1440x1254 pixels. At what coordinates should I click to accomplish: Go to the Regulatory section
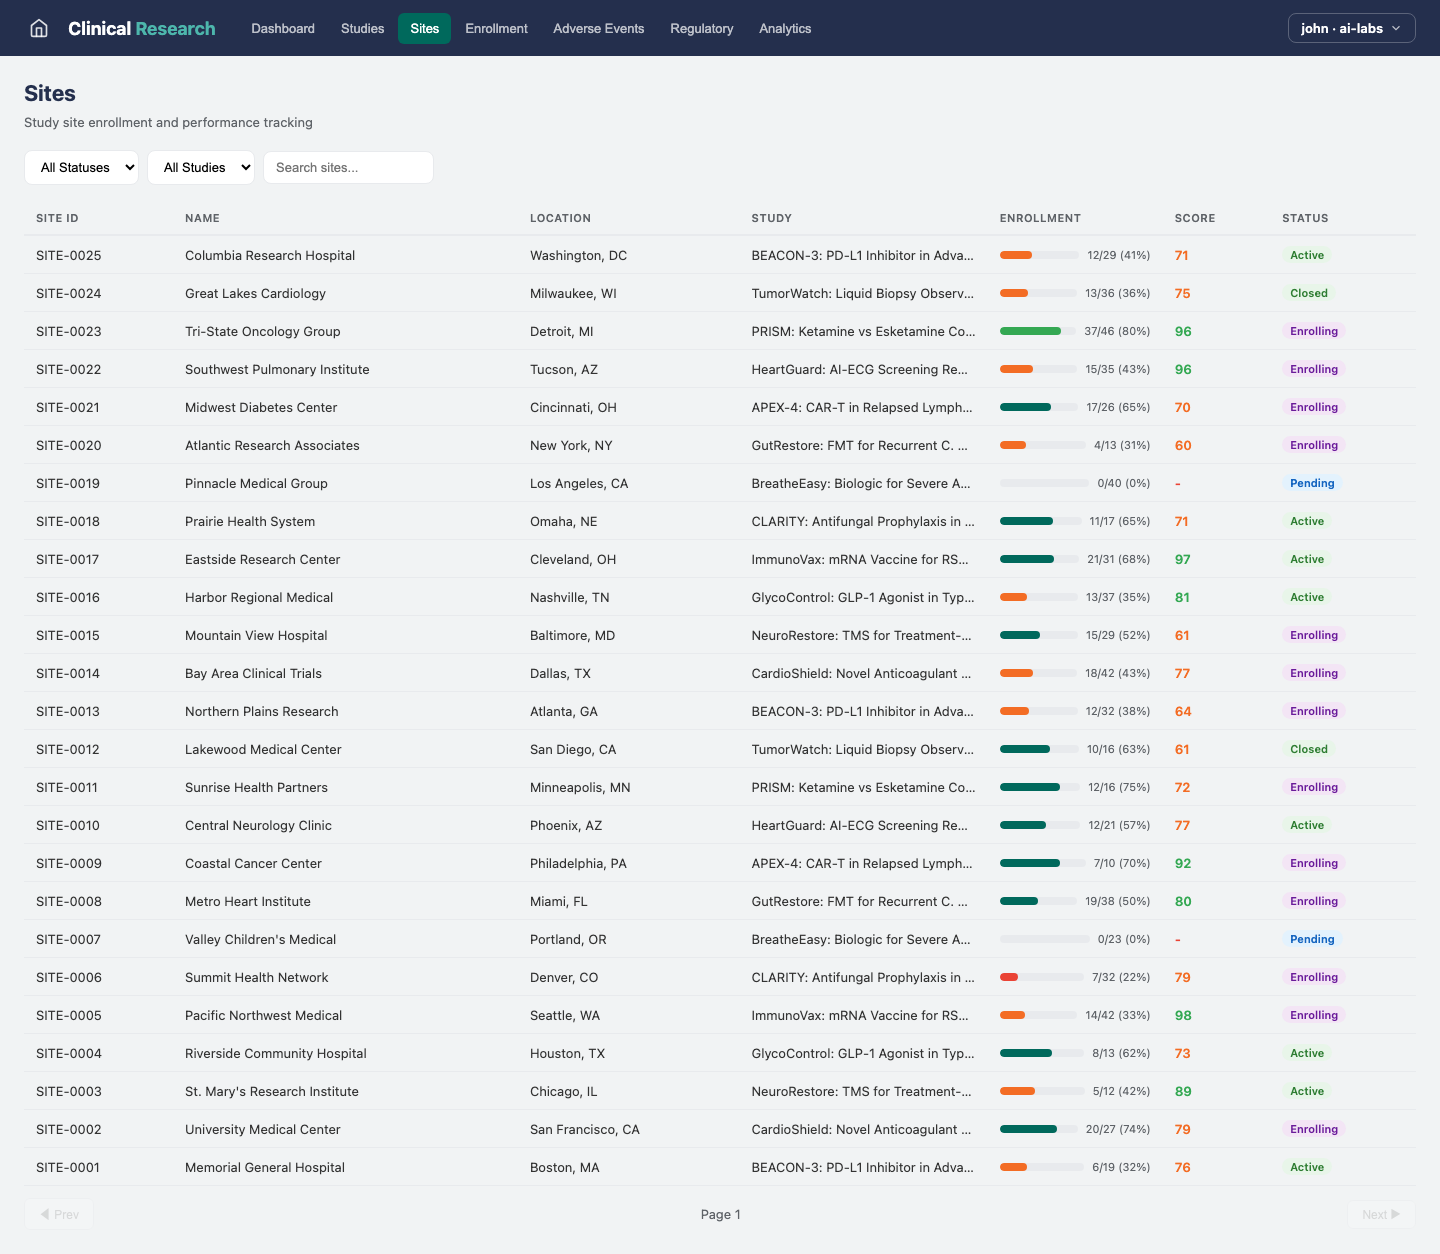tap(701, 28)
